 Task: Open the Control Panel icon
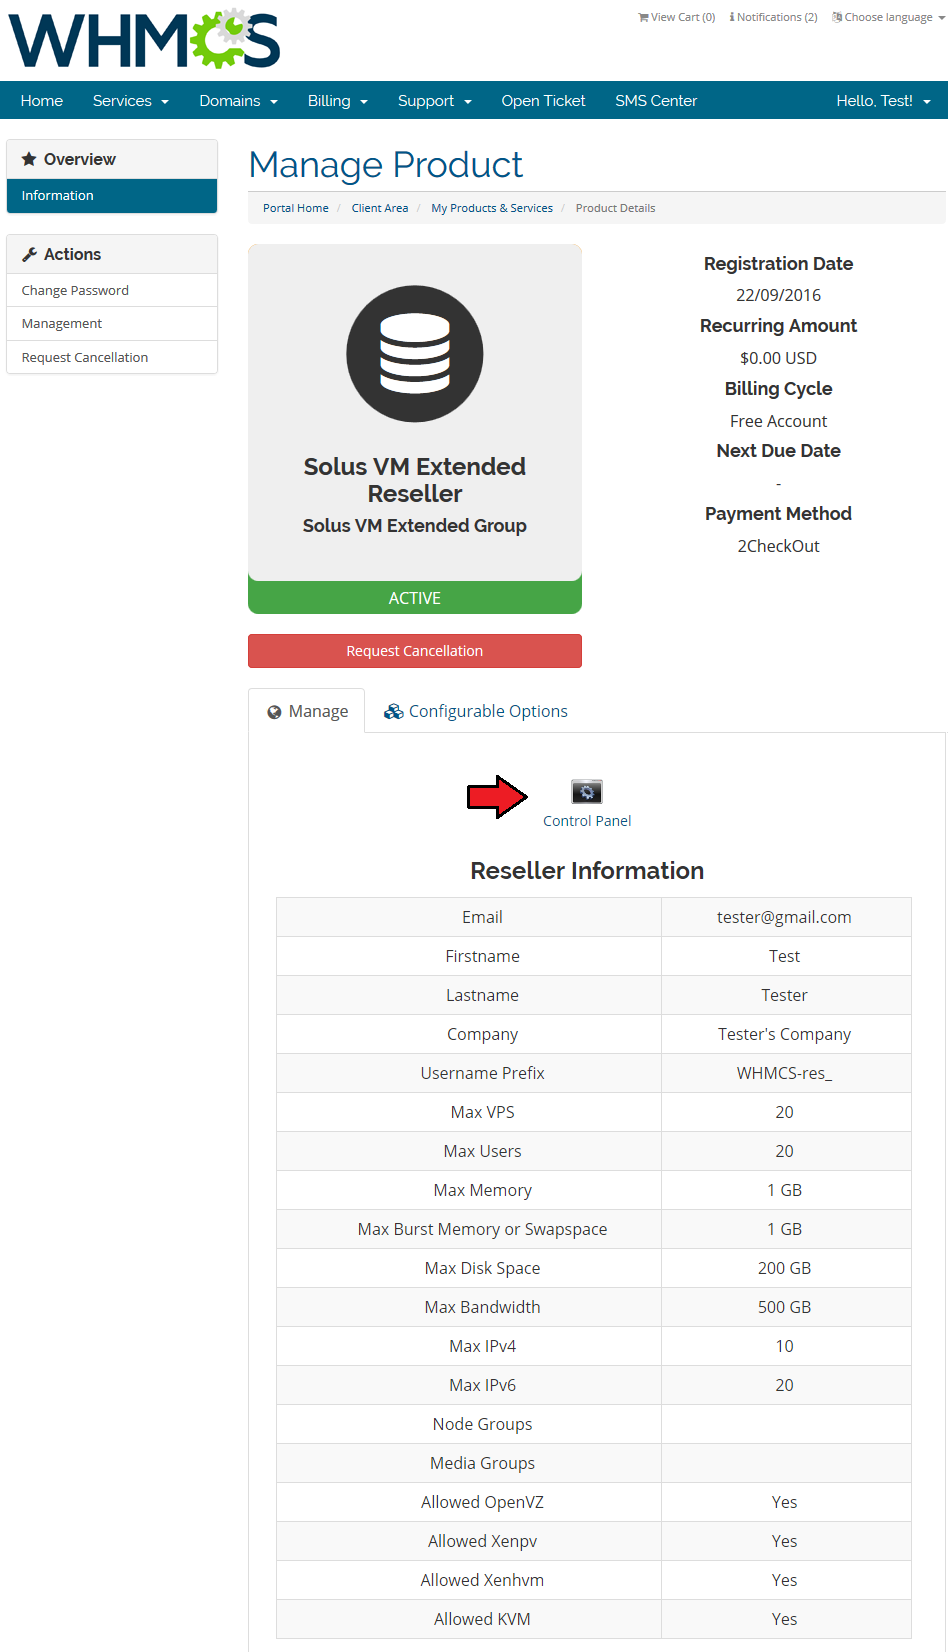[x=587, y=792]
